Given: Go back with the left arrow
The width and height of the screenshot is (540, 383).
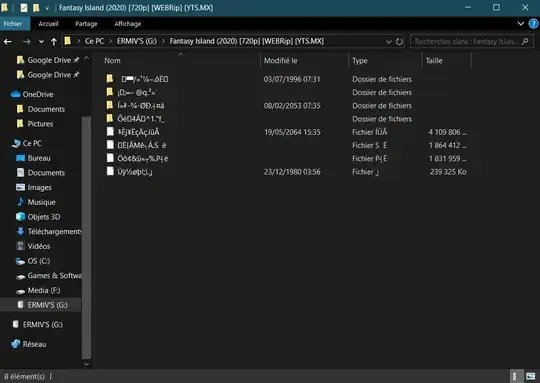Looking at the screenshot, I should (8, 42).
